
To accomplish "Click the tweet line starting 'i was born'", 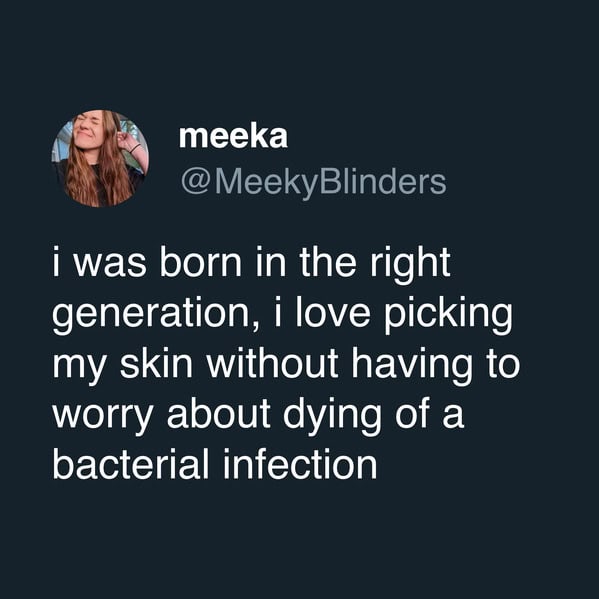I will 251,264.
